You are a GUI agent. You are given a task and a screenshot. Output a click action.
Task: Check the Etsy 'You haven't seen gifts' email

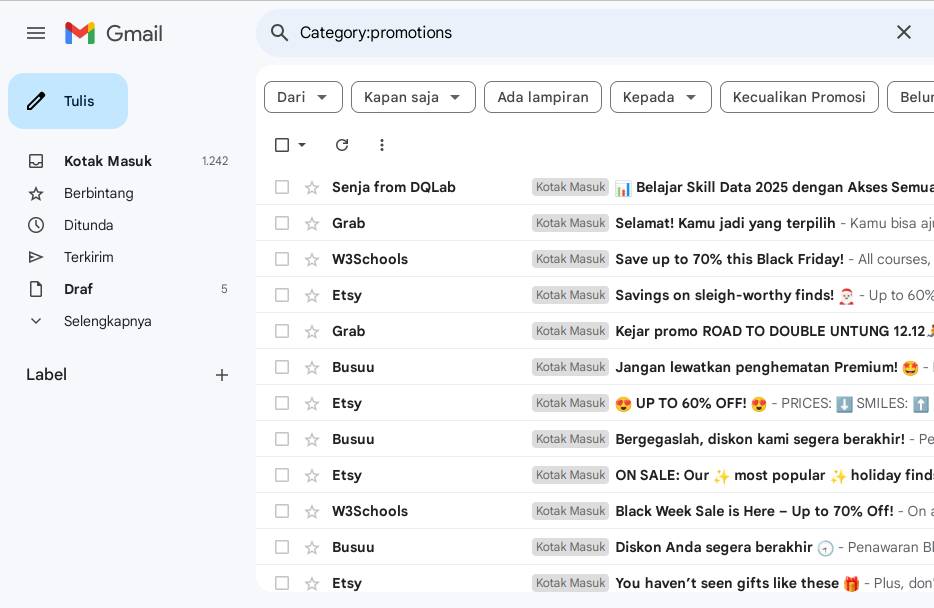[x=282, y=583]
